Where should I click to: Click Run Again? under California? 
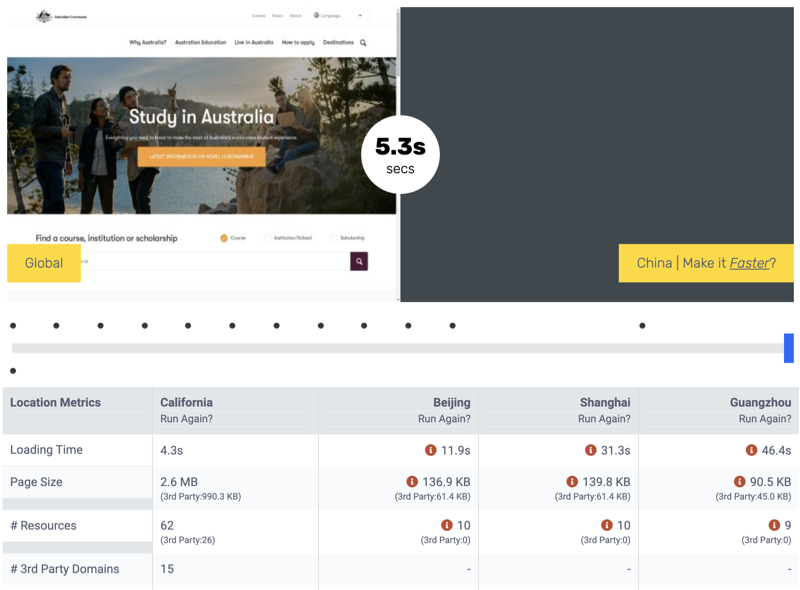coord(186,419)
